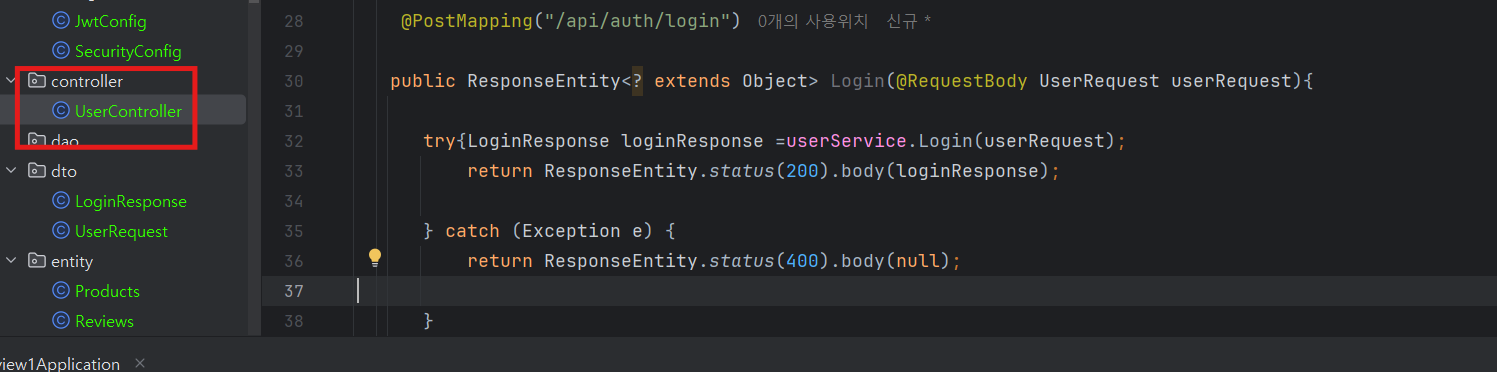Click the Reviews class icon
Screen dimensions: 1497x372
click(x=60, y=321)
